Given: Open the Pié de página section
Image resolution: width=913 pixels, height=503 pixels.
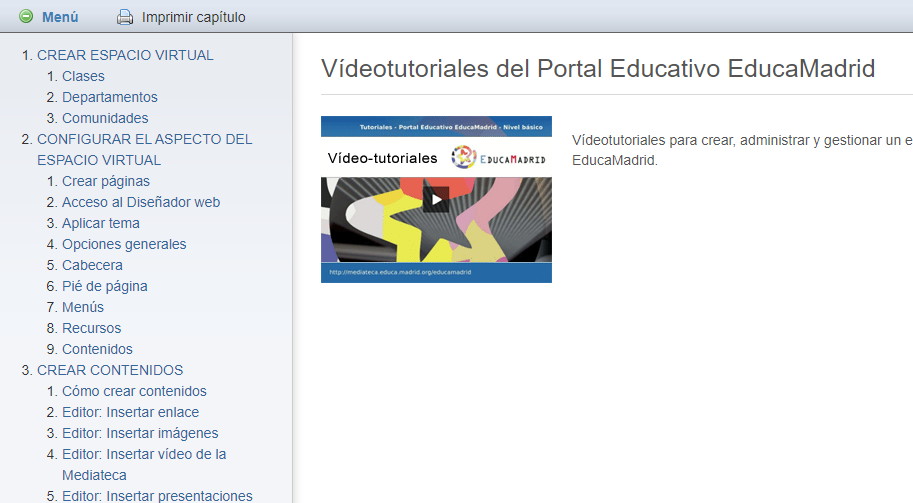Looking at the screenshot, I should [x=105, y=286].
